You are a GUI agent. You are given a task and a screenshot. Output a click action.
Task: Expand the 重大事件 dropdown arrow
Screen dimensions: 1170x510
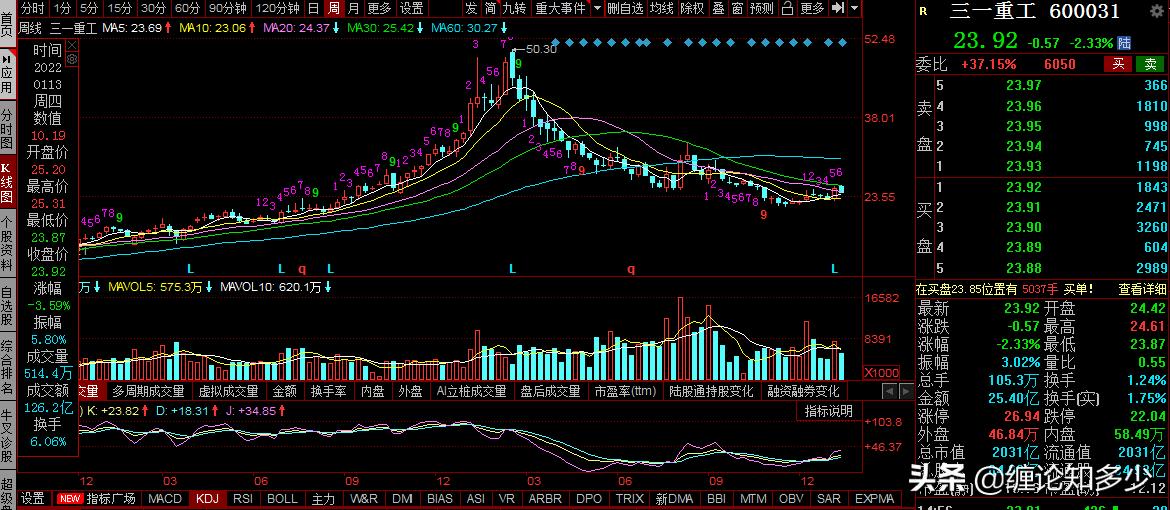coord(596,8)
